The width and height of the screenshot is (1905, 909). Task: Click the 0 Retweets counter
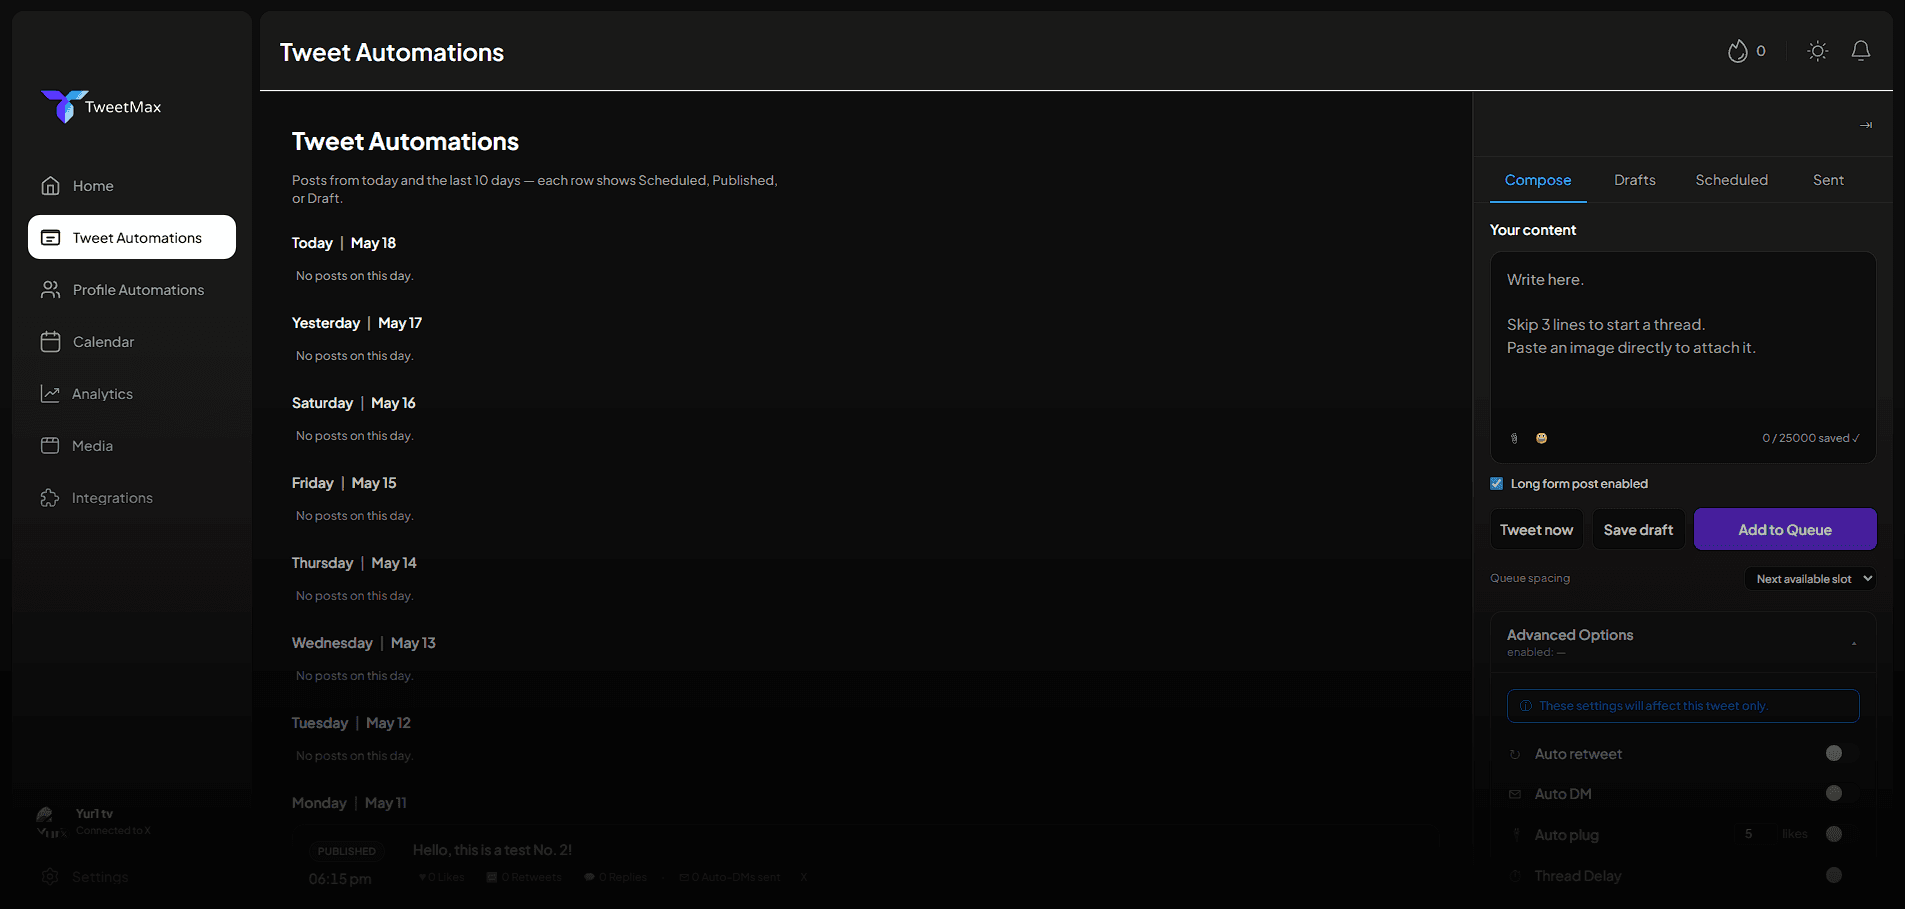pos(525,877)
